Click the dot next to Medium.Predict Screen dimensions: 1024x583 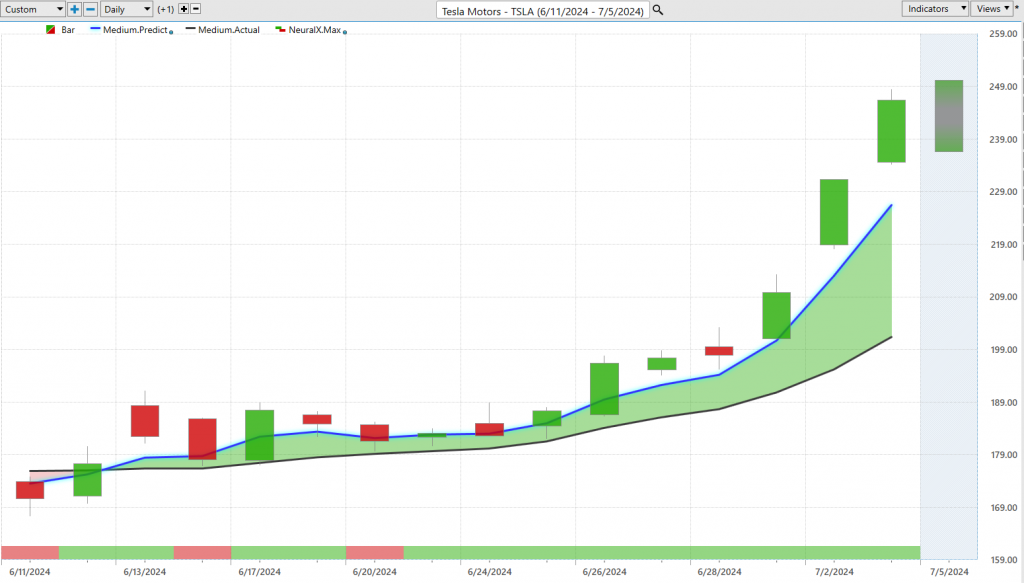(171, 32)
